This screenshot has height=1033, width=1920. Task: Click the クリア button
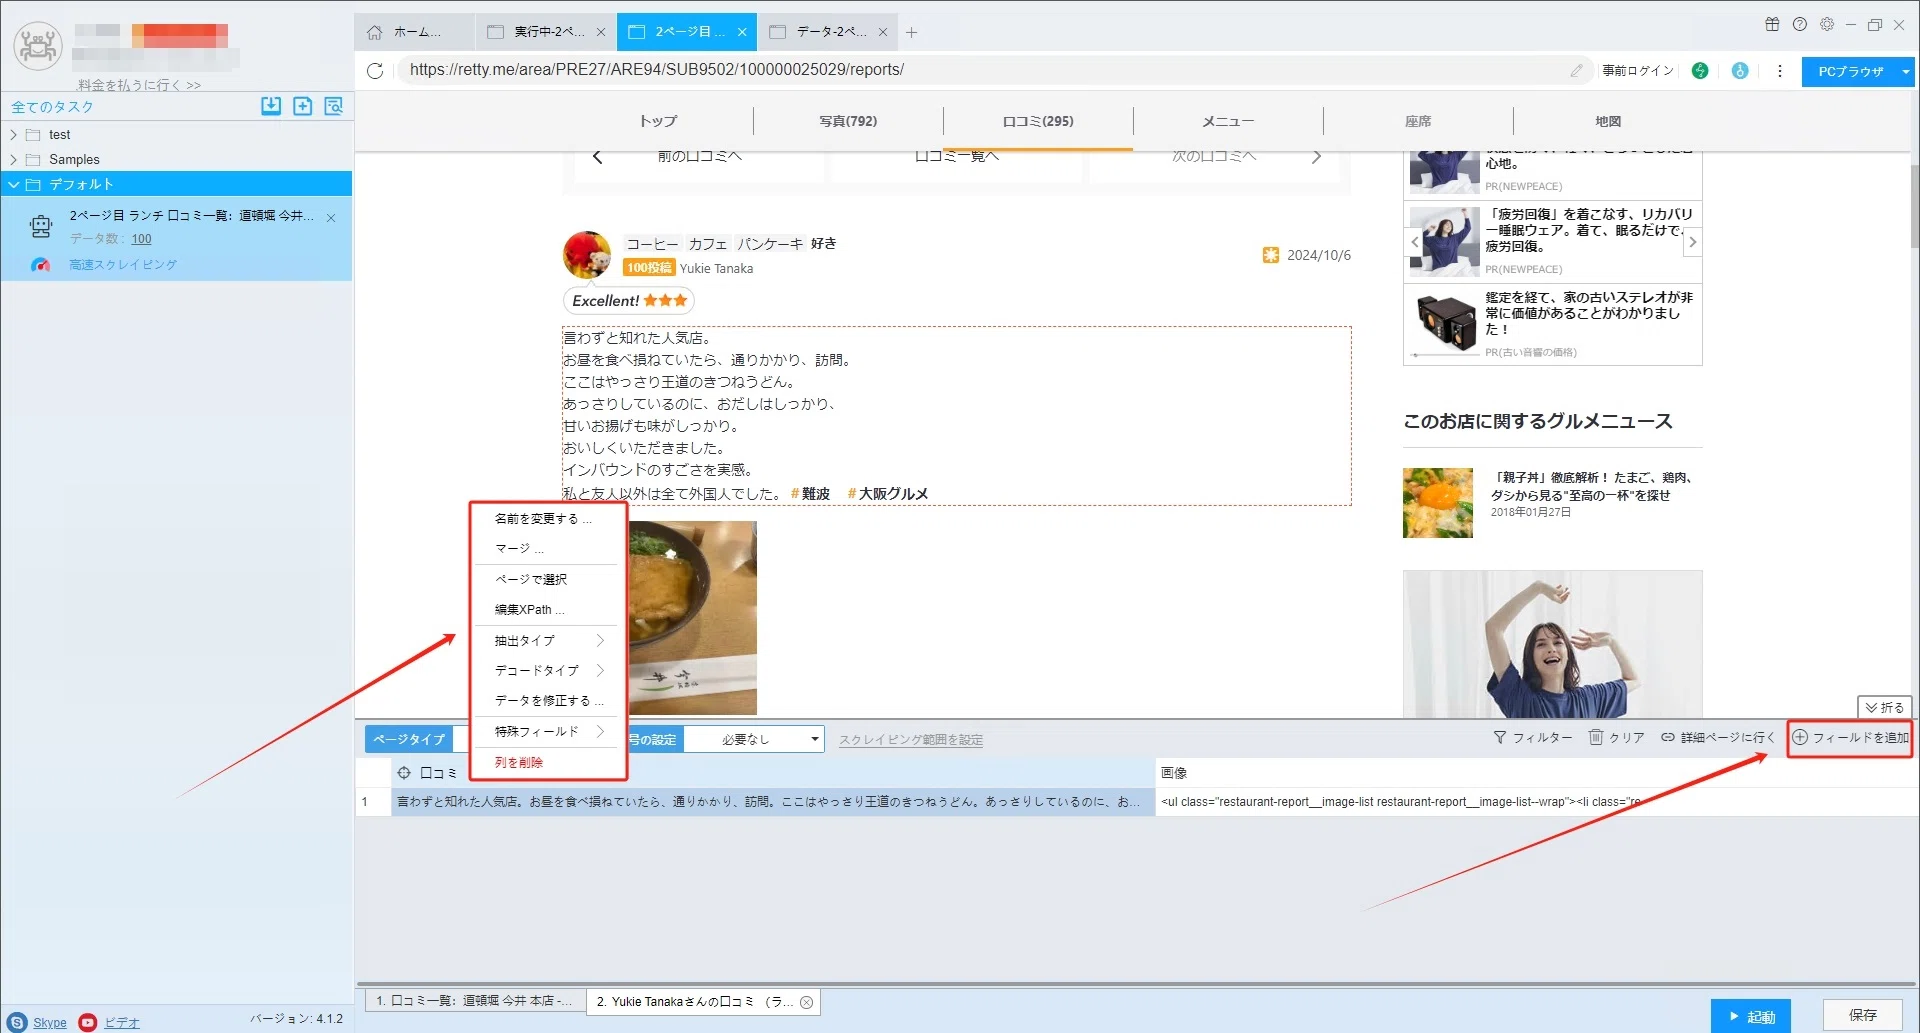pos(1616,738)
